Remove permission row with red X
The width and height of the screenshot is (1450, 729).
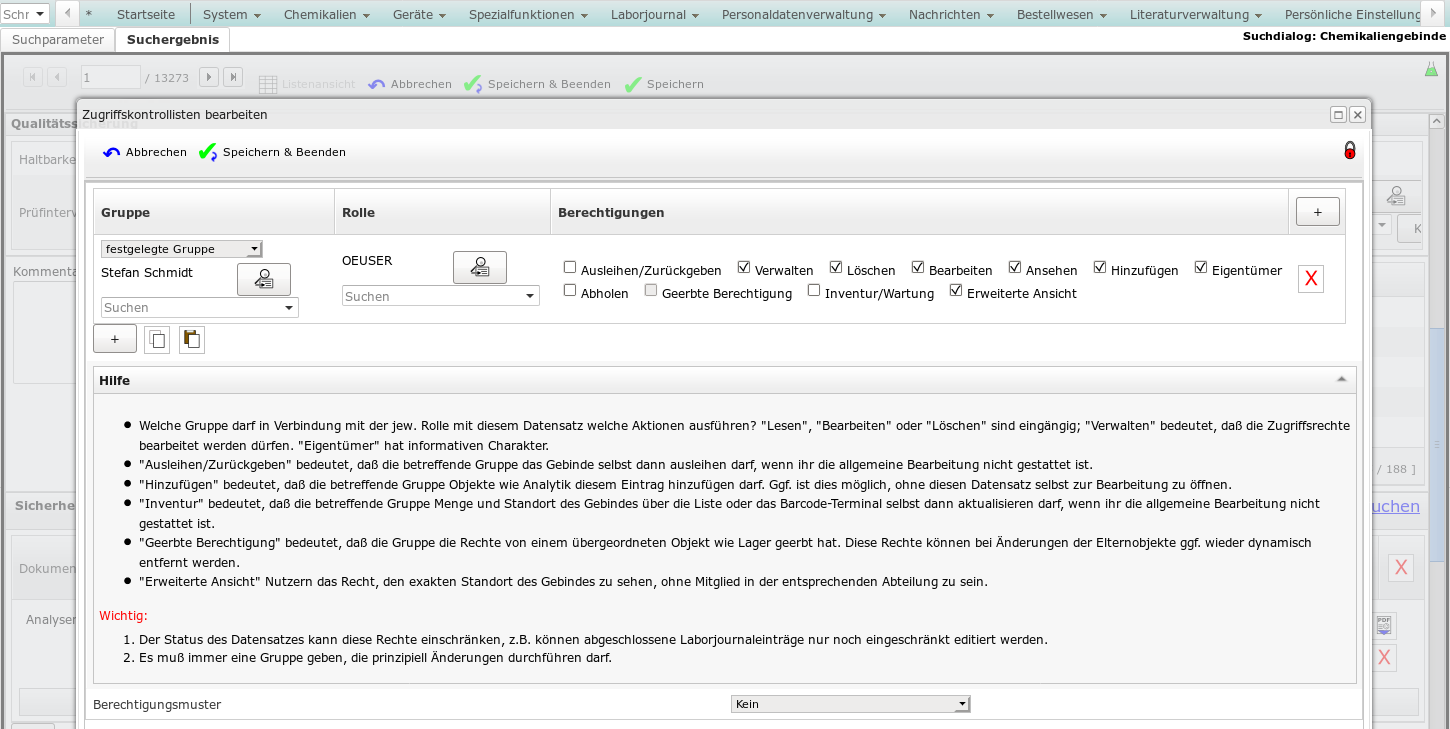point(1309,280)
